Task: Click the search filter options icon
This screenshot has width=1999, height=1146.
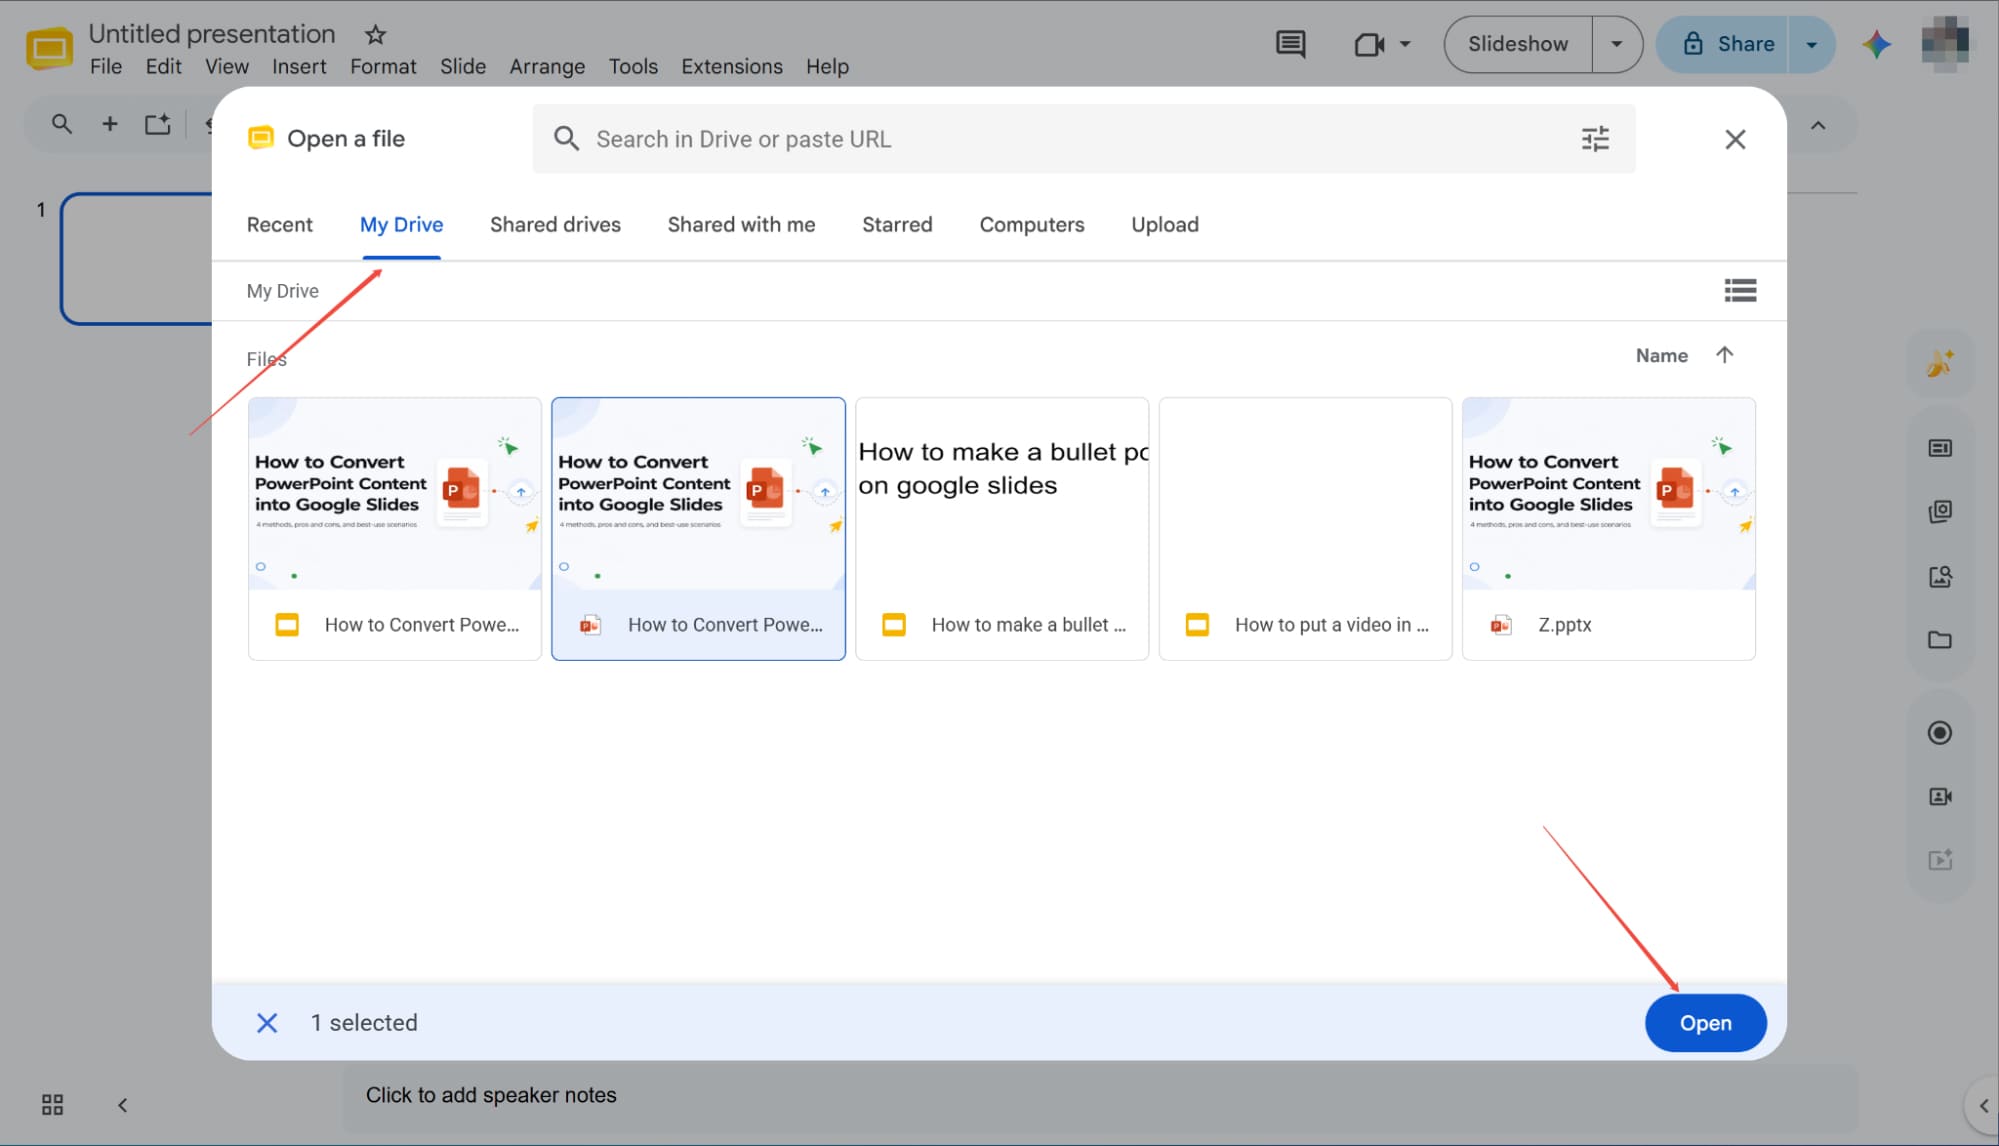Action: tap(1595, 139)
